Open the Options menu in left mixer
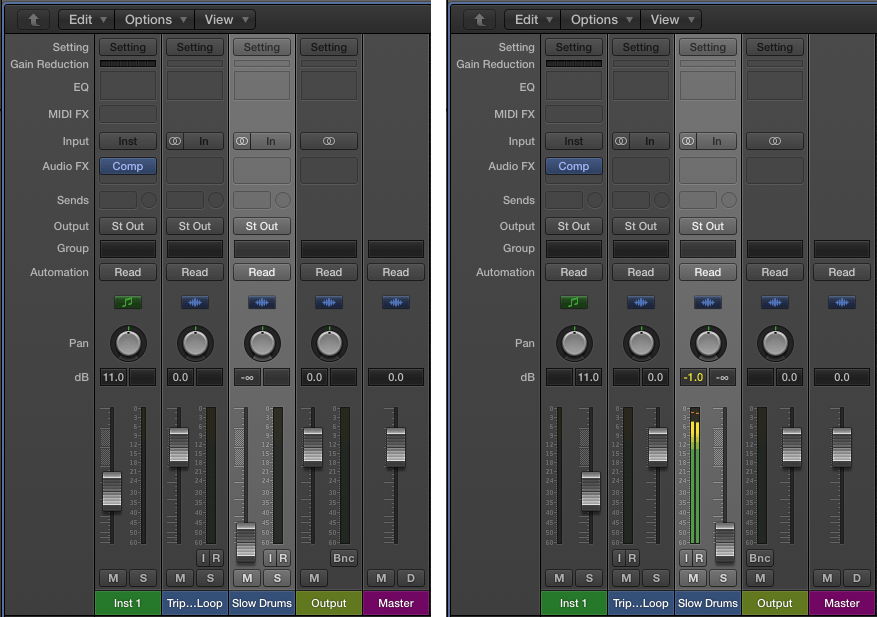Viewport: 877px width, 617px height. point(154,20)
